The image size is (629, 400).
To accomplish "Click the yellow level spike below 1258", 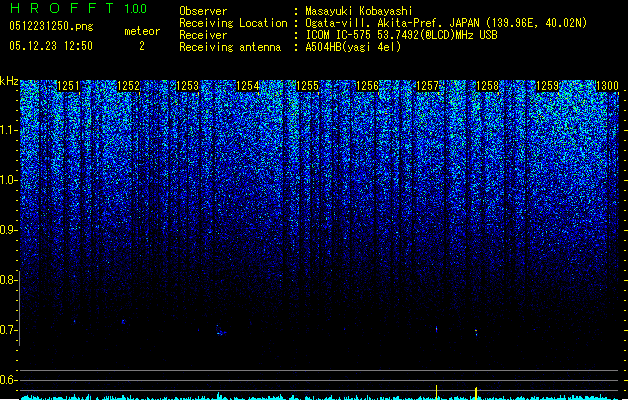I will (476, 393).
